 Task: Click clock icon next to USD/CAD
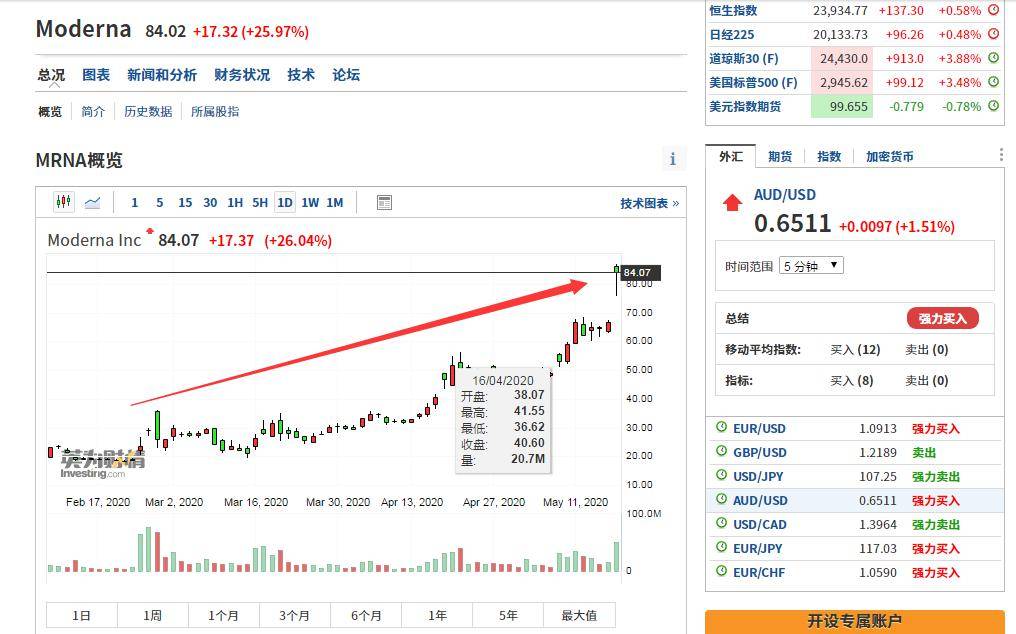721,523
